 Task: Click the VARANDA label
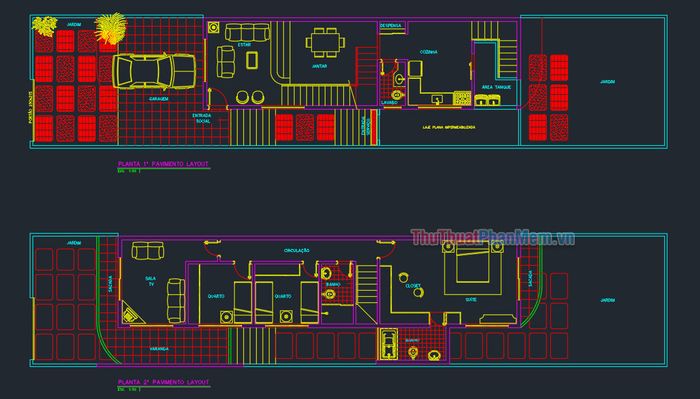click(x=159, y=349)
